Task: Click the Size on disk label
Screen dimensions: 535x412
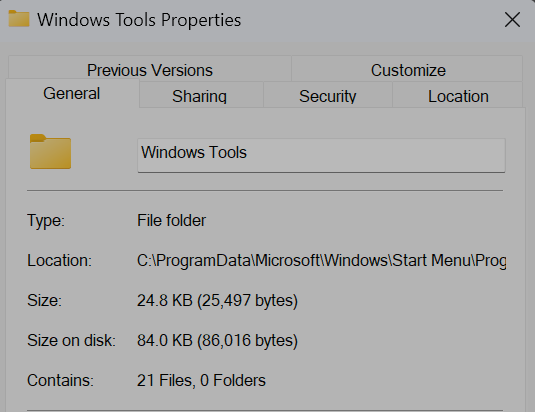Action: (71, 340)
